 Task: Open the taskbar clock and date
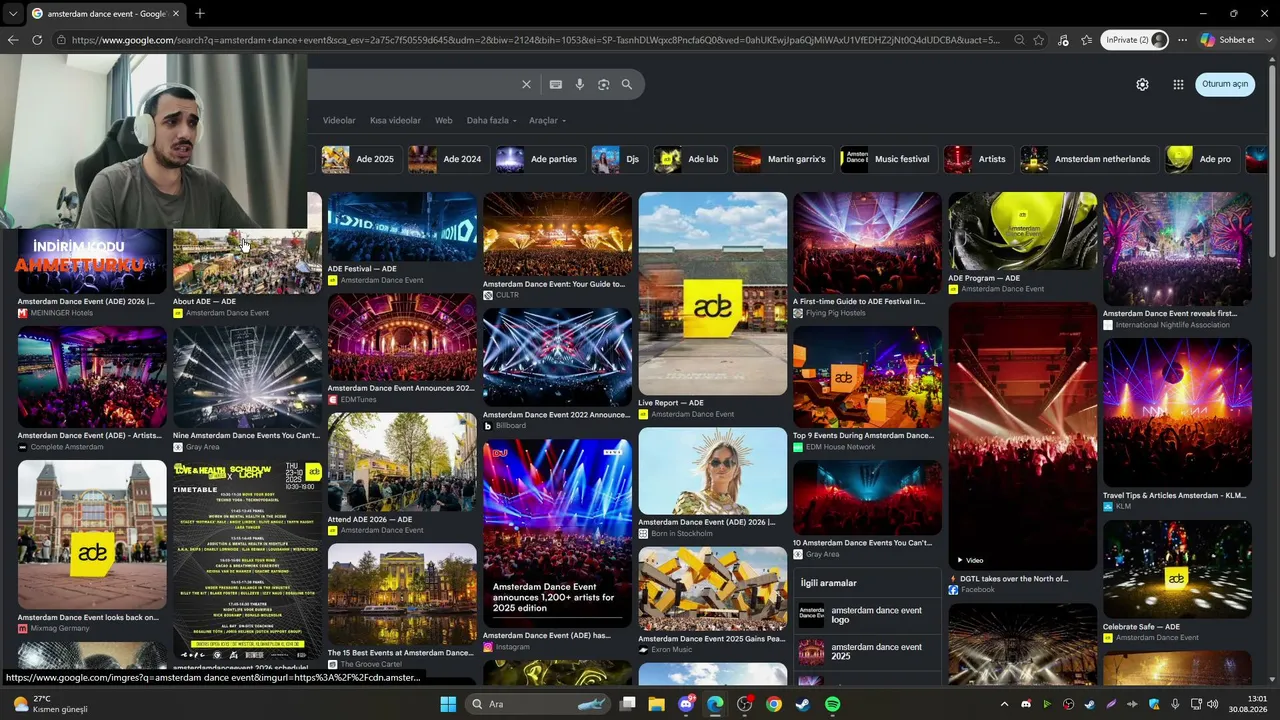1249,704
